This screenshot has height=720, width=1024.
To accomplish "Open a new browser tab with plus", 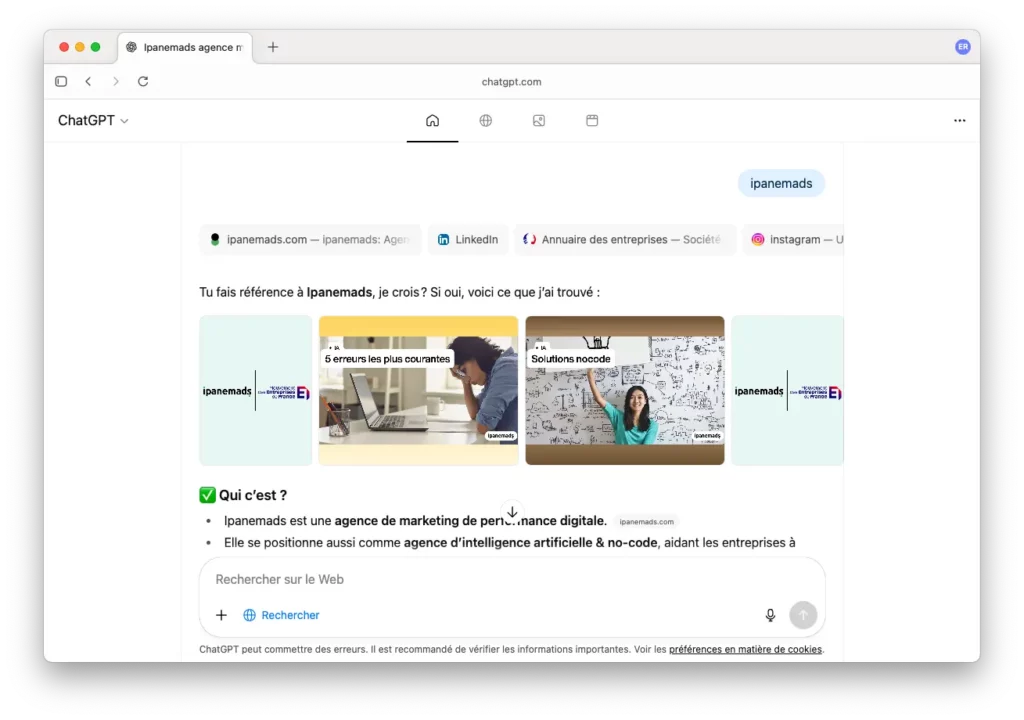I will point(273,47).
